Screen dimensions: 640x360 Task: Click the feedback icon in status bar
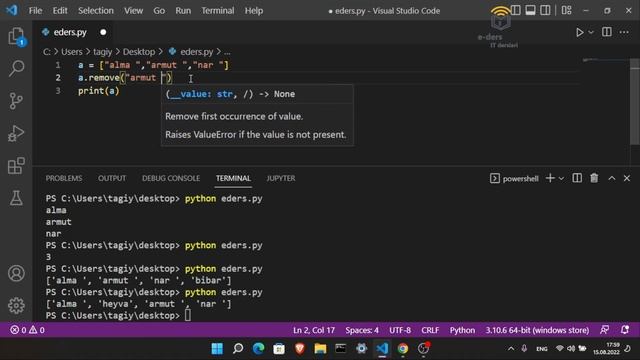(x=604, y=330)
